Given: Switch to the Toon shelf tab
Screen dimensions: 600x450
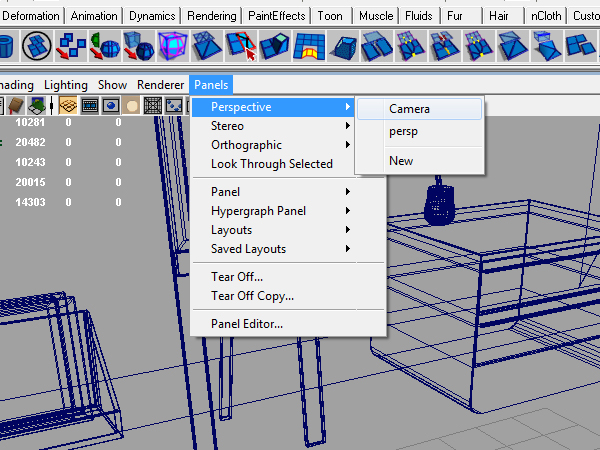Looking at the screenshot, I should [330, 16].
